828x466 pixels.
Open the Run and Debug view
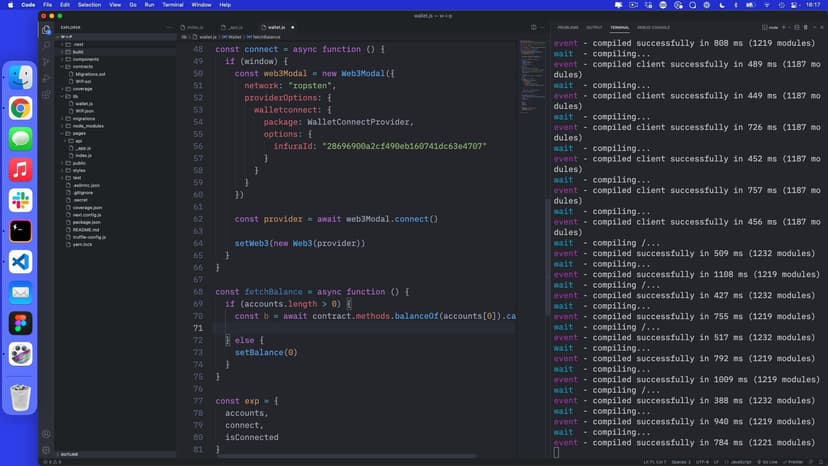(x=46, y=78)
